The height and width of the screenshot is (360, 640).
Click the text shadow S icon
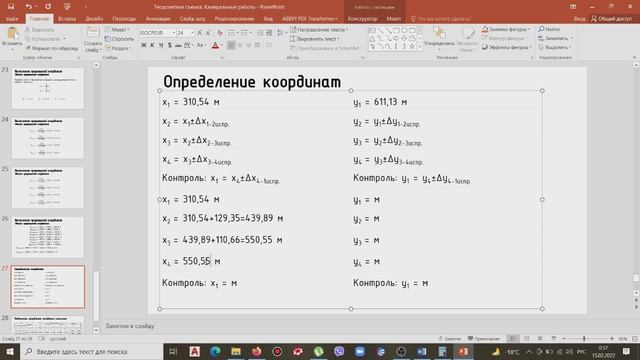click(x=169, y=45)
